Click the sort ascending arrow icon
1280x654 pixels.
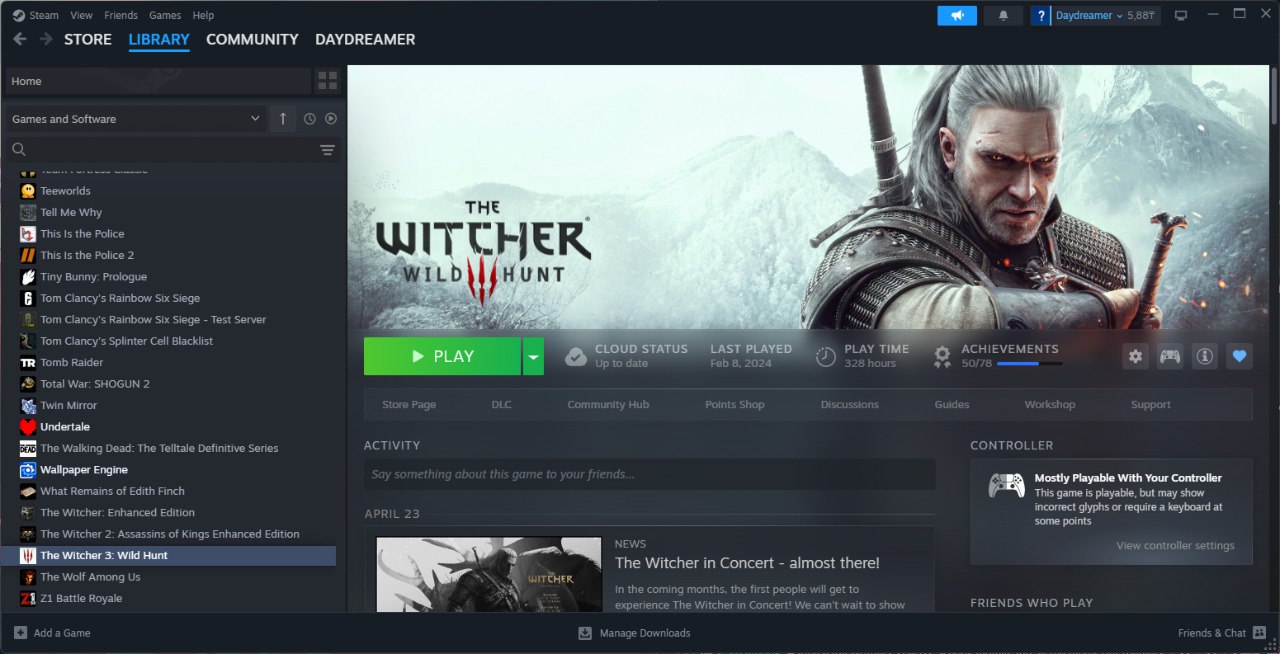pos(283,119)
